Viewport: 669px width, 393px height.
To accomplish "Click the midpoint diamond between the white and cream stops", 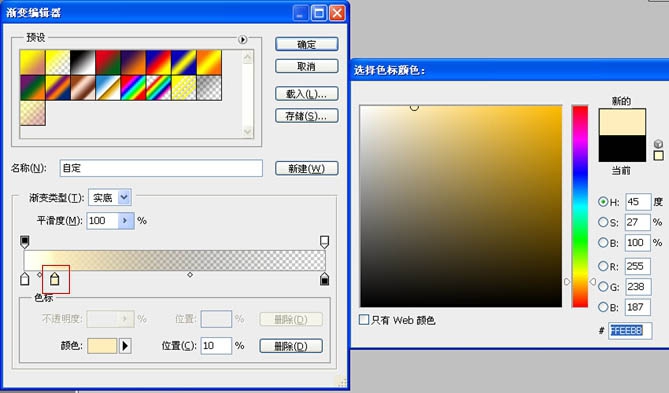I will coord(40,275).
